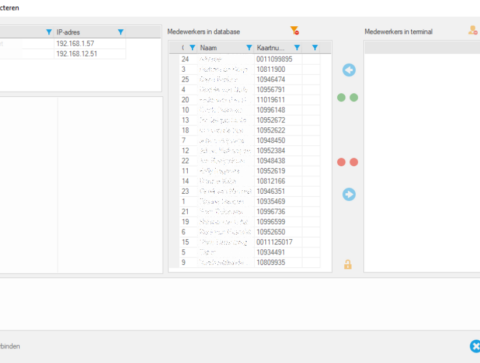This screenshot has height=363, width=480.
Task: Select employee row with card 0011099895
Action: tap(250, 59)
